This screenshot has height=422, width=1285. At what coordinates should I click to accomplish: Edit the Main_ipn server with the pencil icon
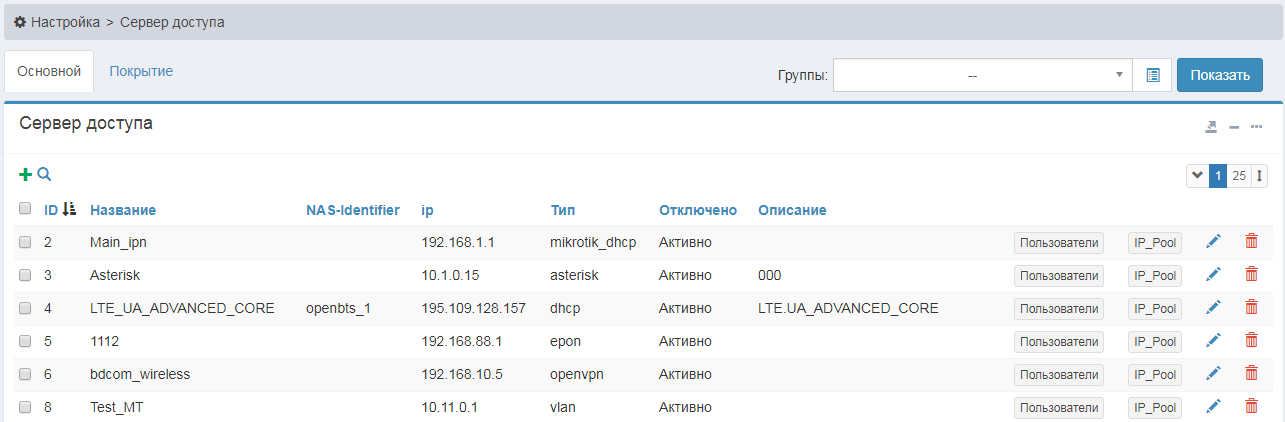(x=1213, y=242)
